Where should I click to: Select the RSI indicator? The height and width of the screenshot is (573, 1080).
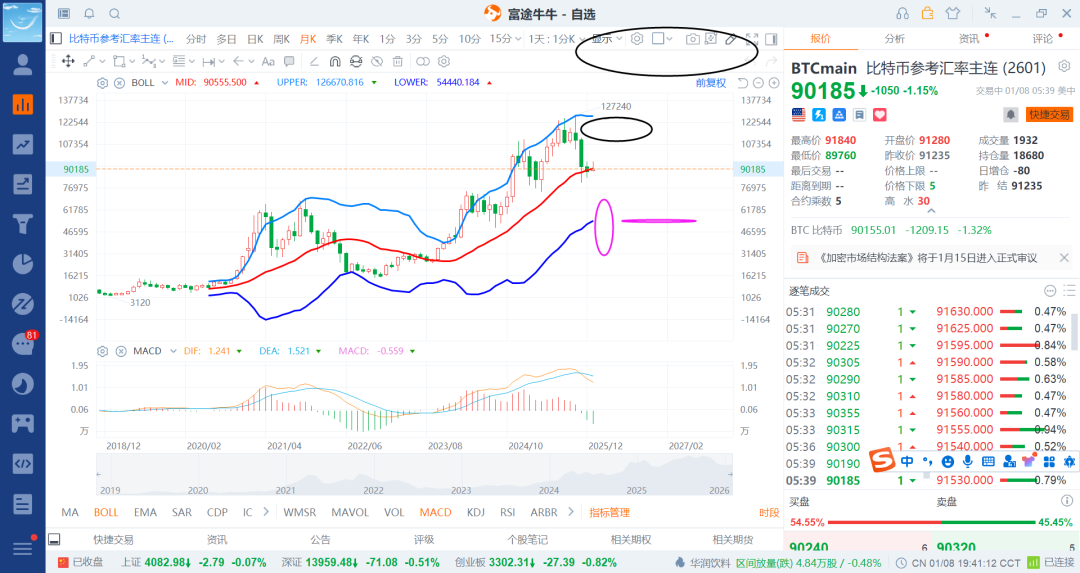tap(508, 512)
